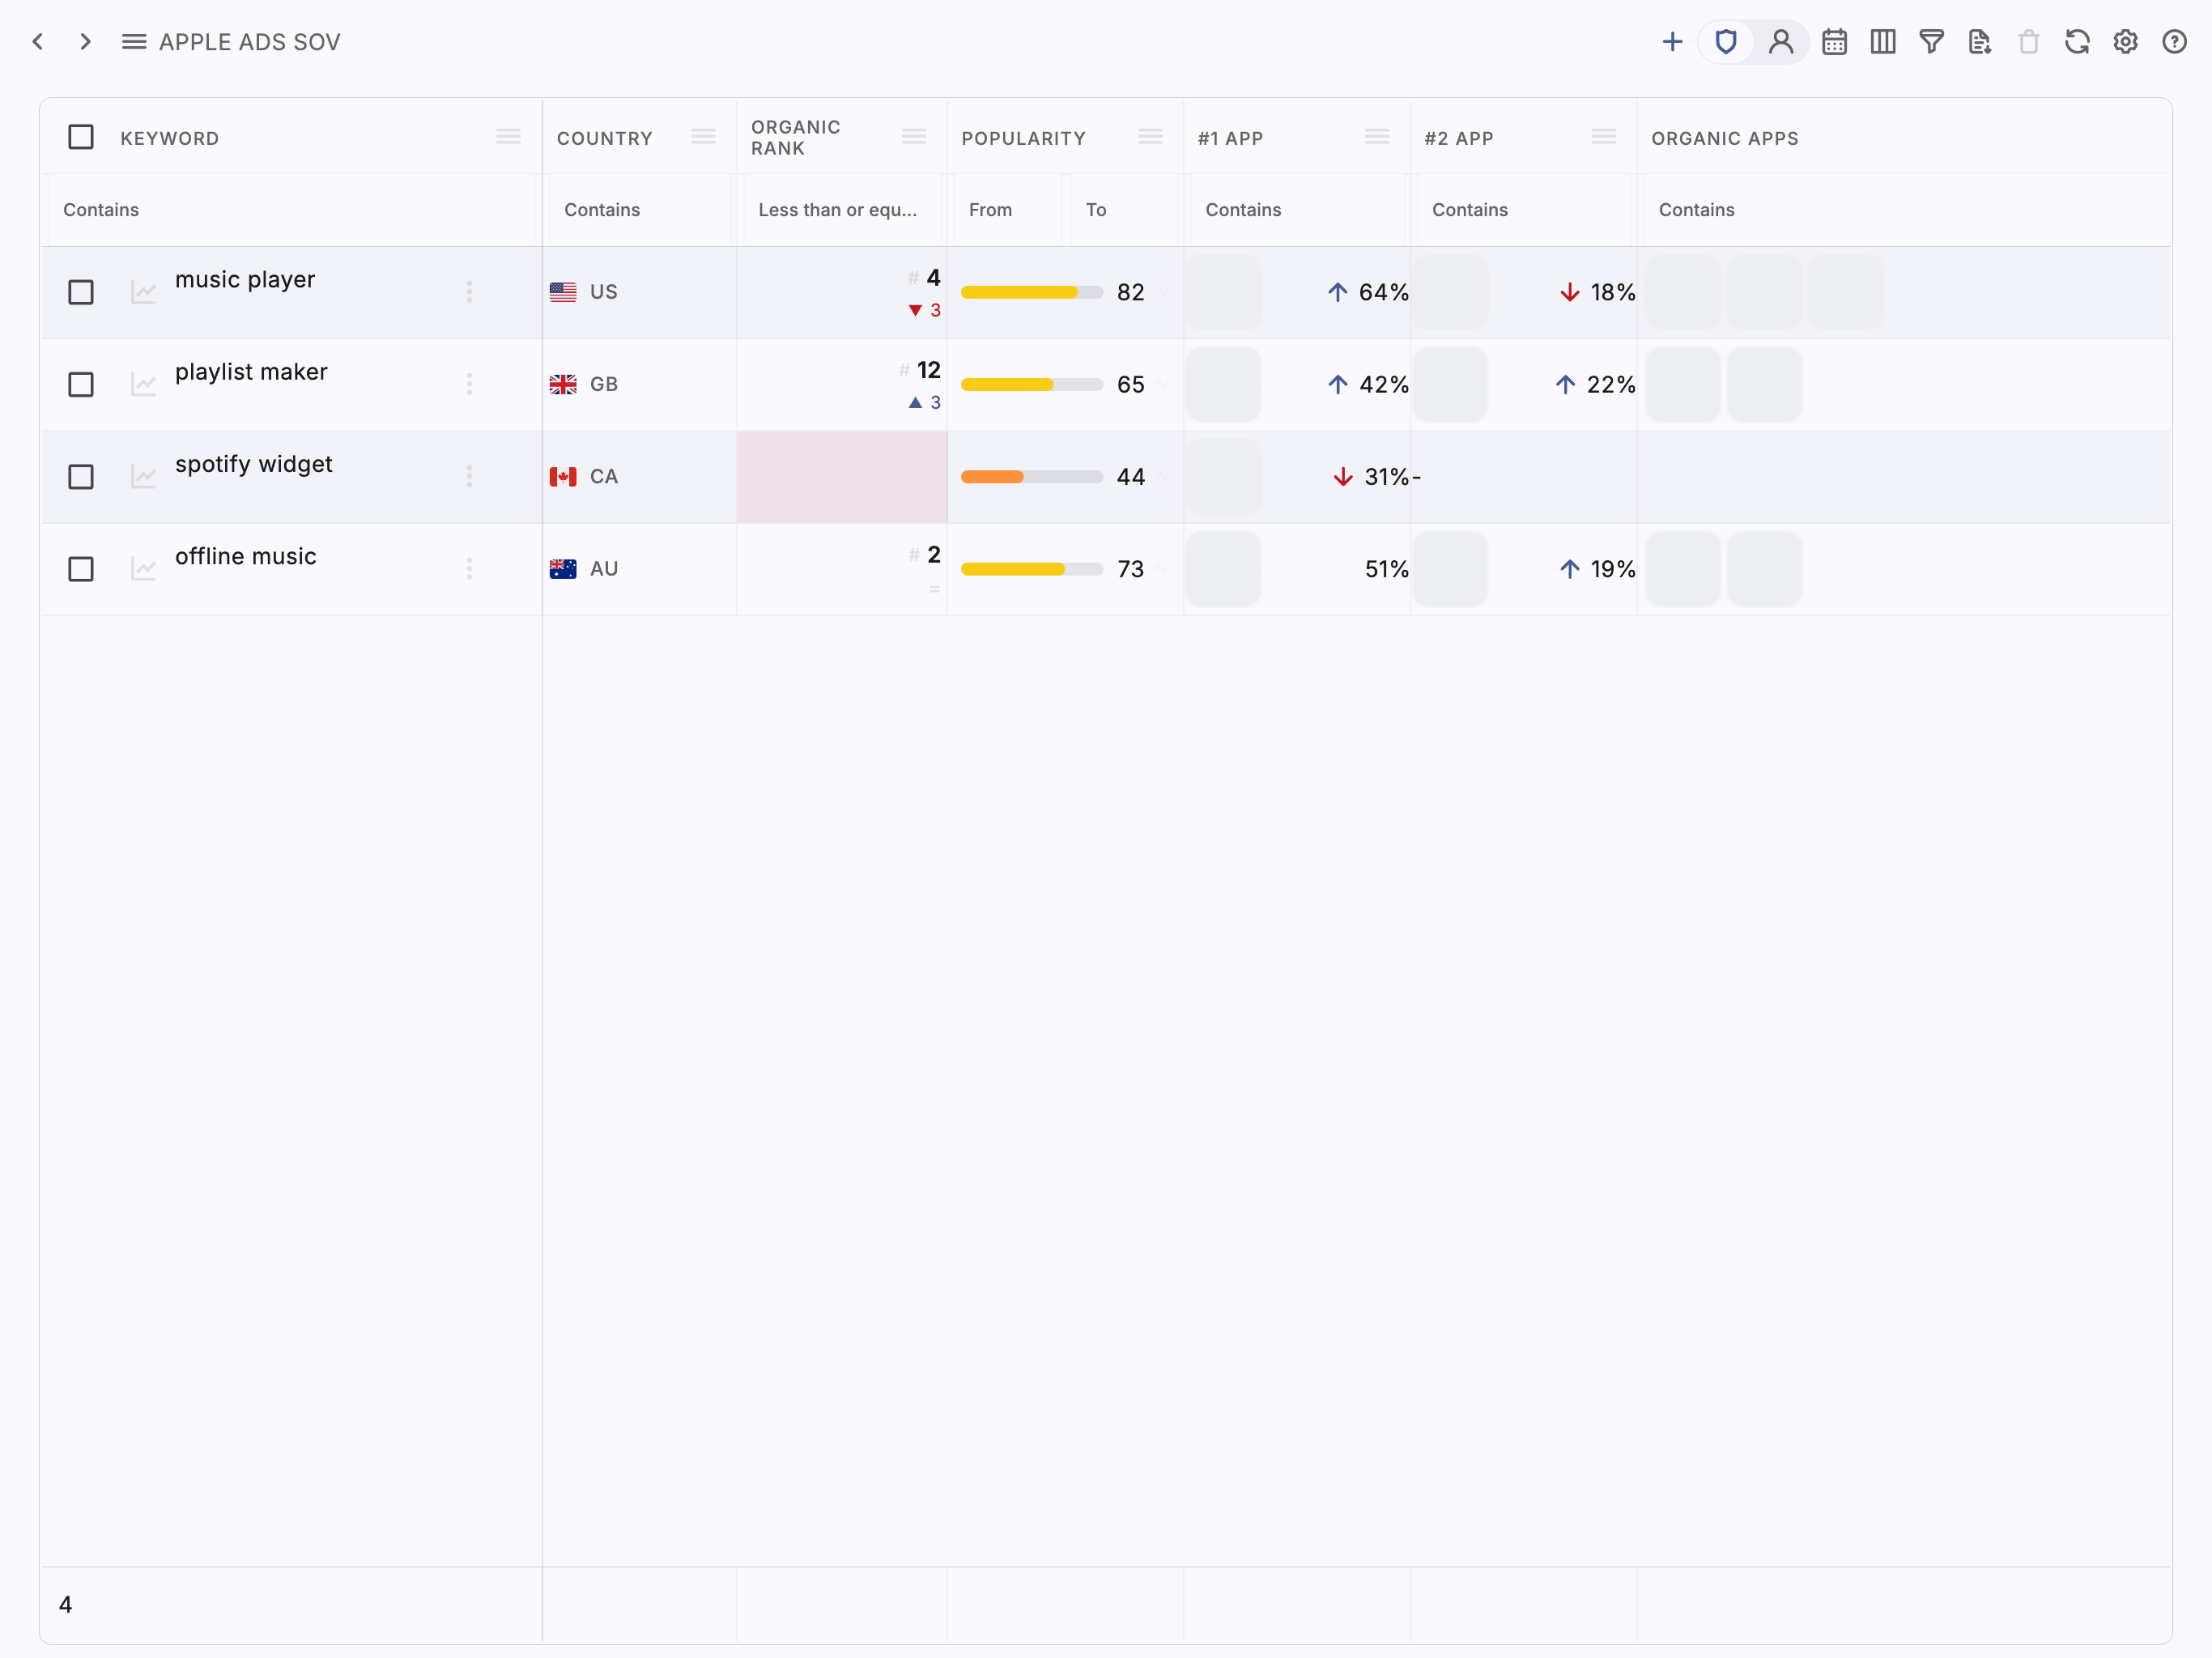Focus the Keyword Contains filter field
Image resolution: width=2212 pixels, height=1658 pixels.
[293, 210]
